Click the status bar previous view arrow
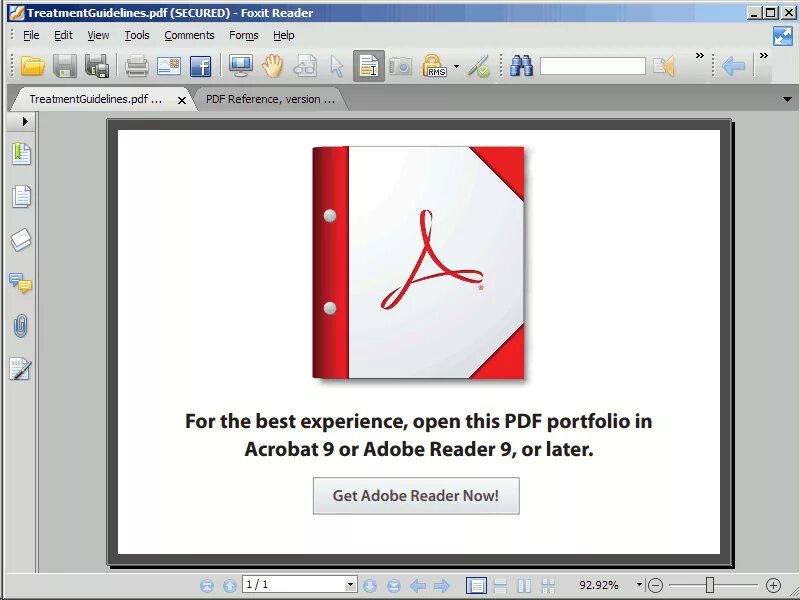The image size is (800, 600). pyautogui.click(x=418, y=585)
